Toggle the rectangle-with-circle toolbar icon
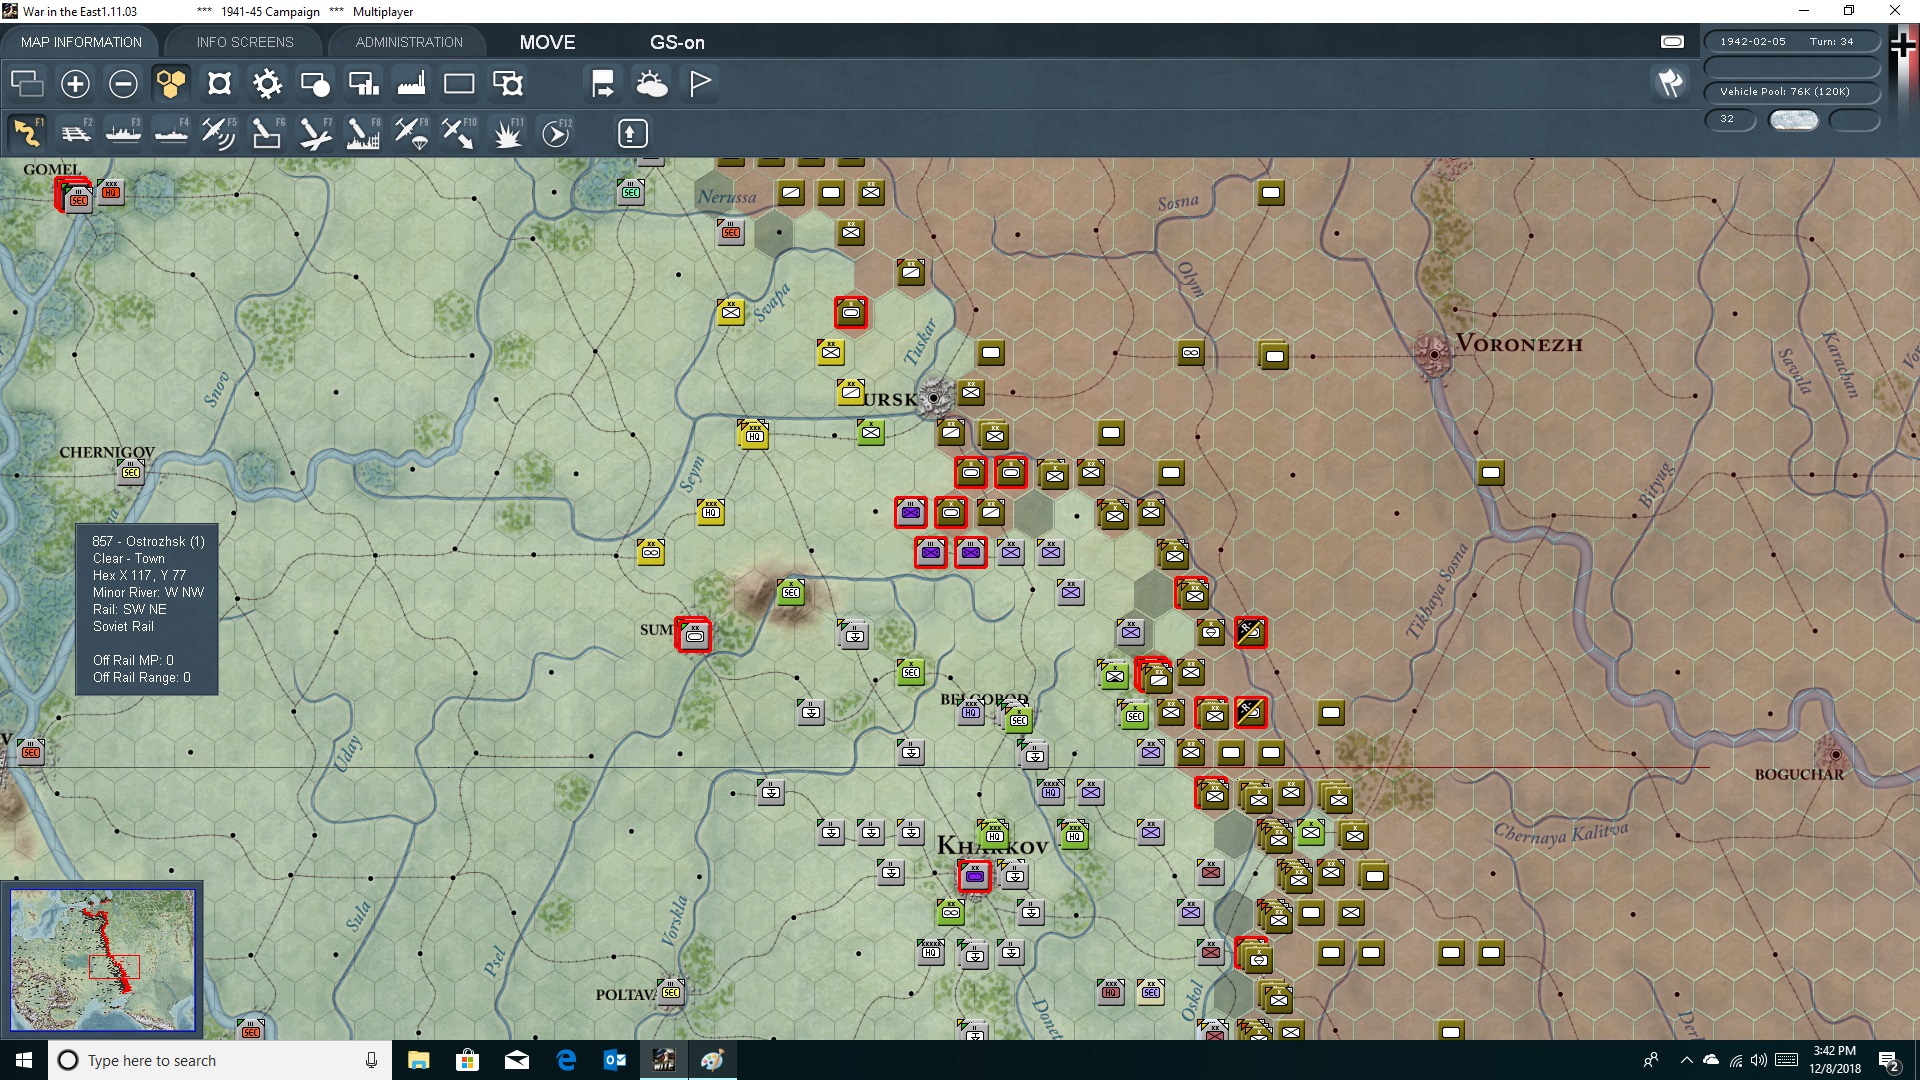Viewport: 1920px width, 1080px height. click(x=315, y=84)
